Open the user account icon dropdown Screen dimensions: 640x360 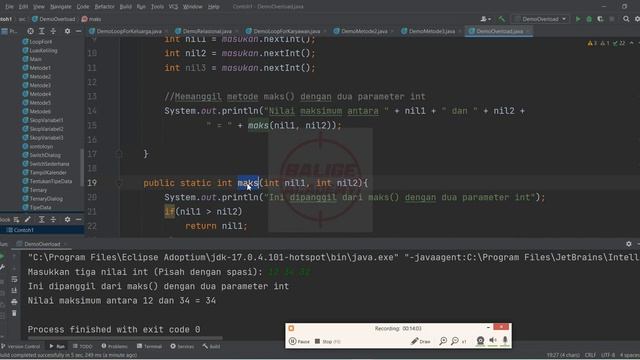[x=485, y=19]
